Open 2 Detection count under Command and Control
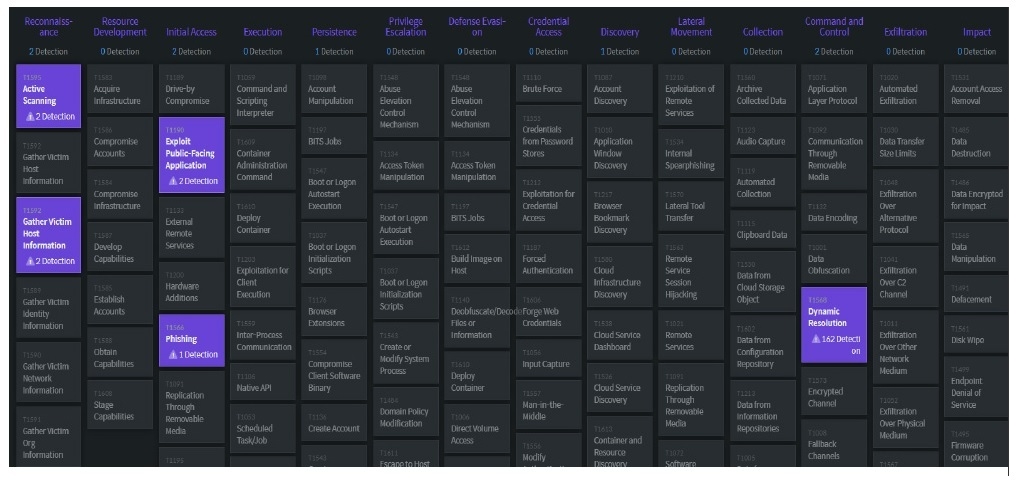The image size is (1019, 481). [834, 51]
